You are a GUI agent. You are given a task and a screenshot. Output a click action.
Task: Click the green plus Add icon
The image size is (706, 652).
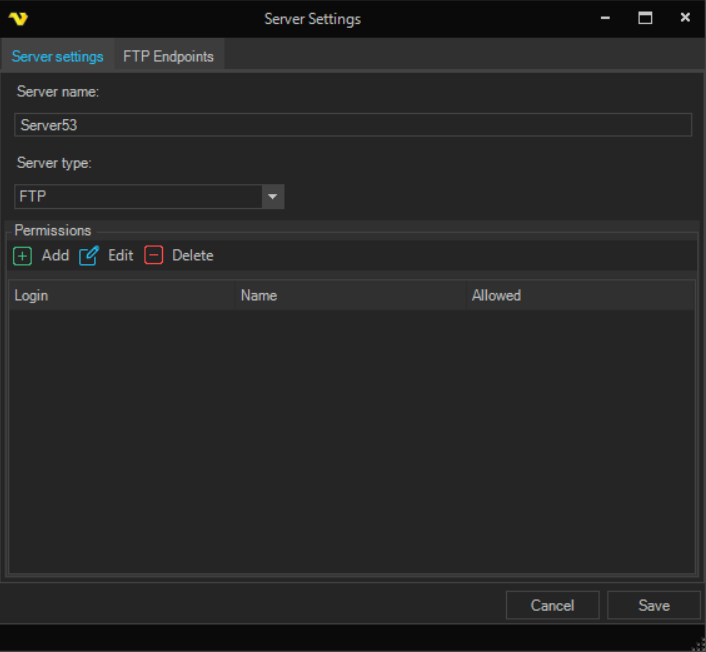(x=22, y=255)
